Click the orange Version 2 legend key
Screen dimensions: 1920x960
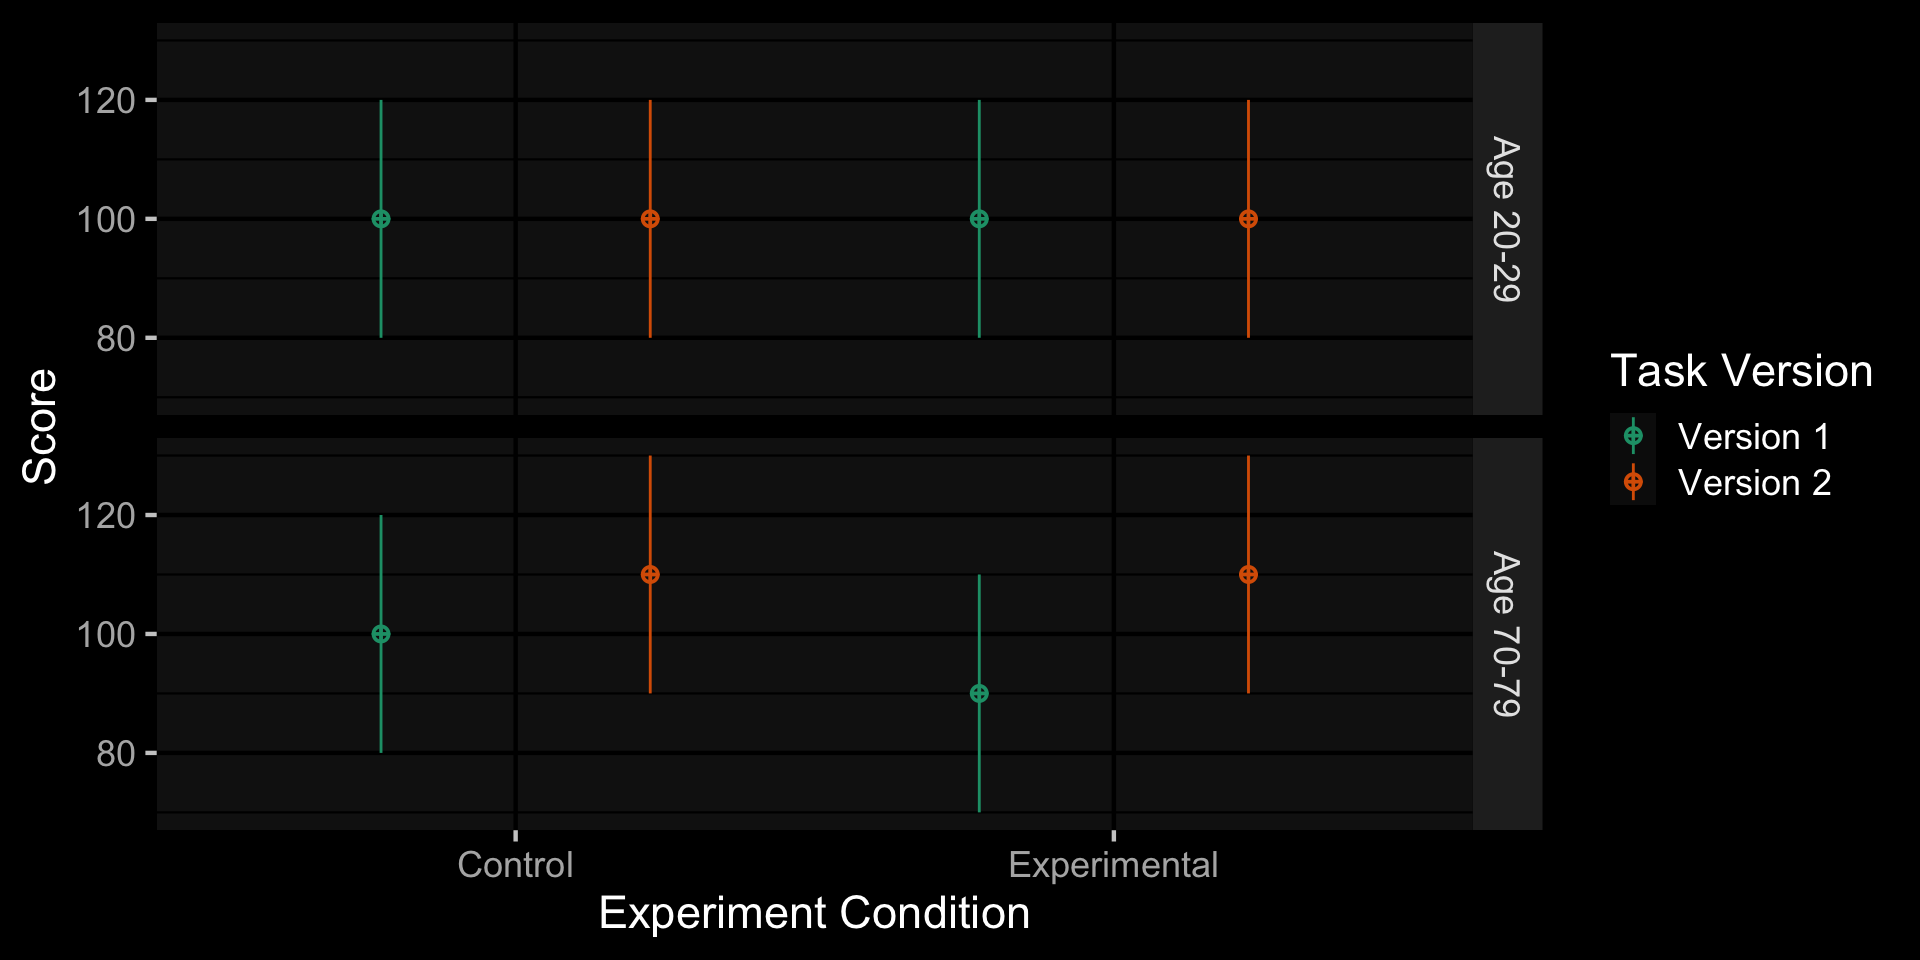[1633, 482]
